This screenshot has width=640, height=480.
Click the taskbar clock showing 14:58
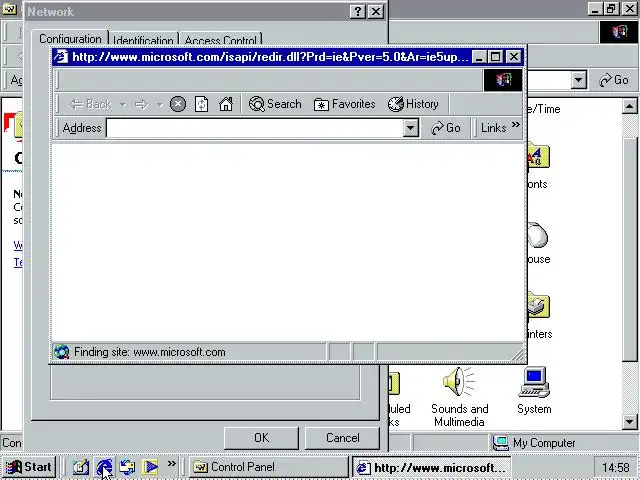(616, 467)
